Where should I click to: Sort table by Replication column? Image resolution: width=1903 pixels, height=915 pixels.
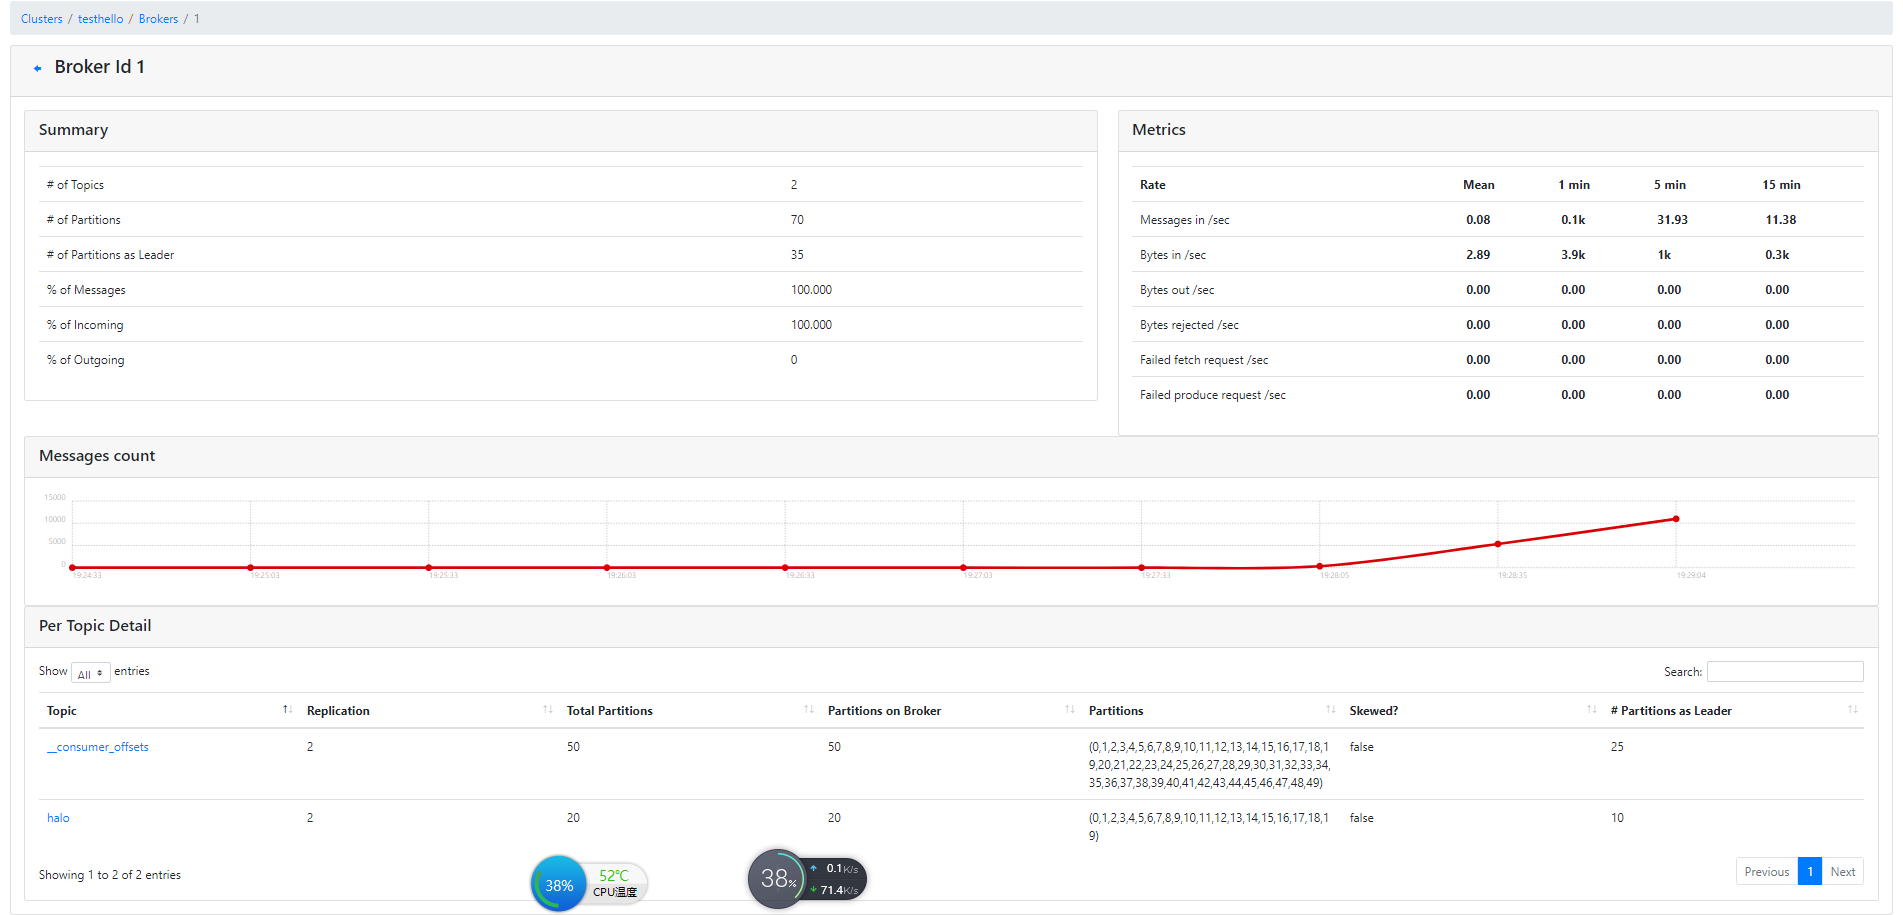pyautogui.click(x=429, y=711)
